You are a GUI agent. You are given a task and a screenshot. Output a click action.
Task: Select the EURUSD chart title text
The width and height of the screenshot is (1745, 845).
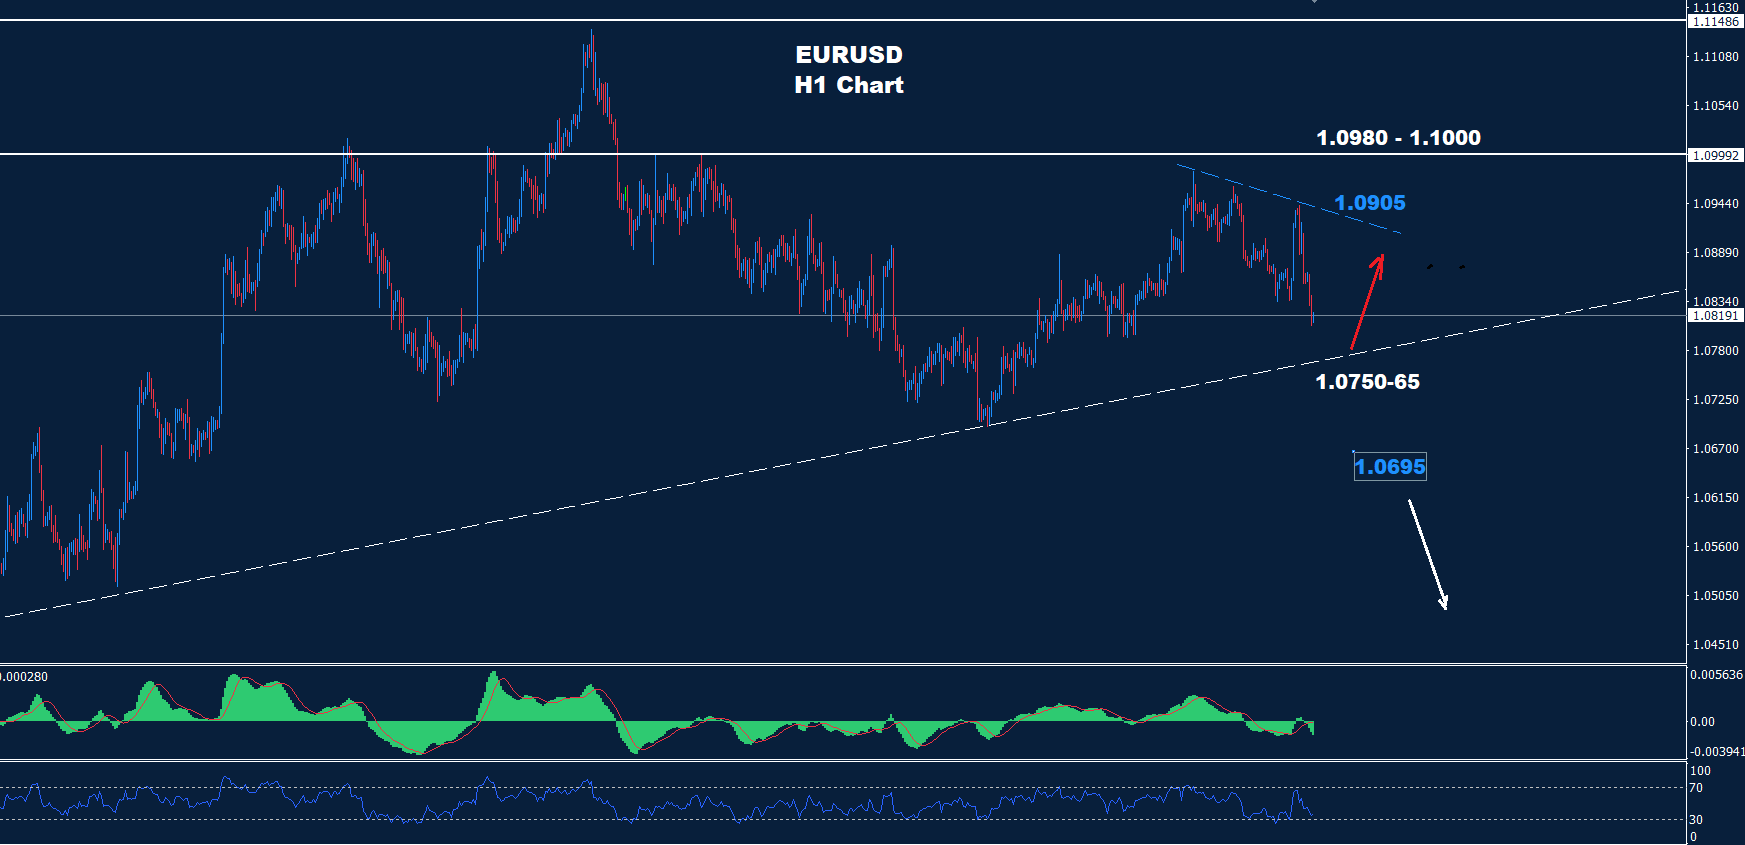tap(848, 55)
